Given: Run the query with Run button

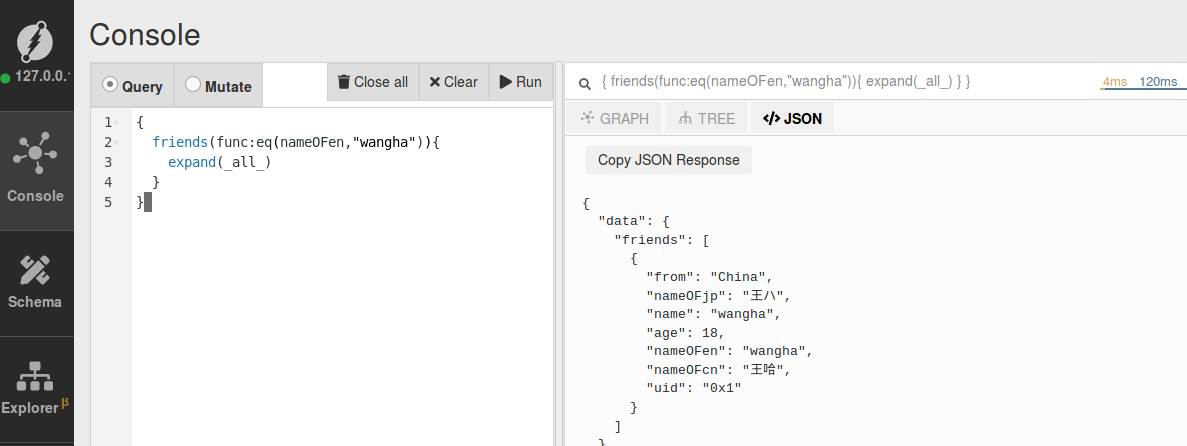Looking at the screenshot, I should coord(521,82).
